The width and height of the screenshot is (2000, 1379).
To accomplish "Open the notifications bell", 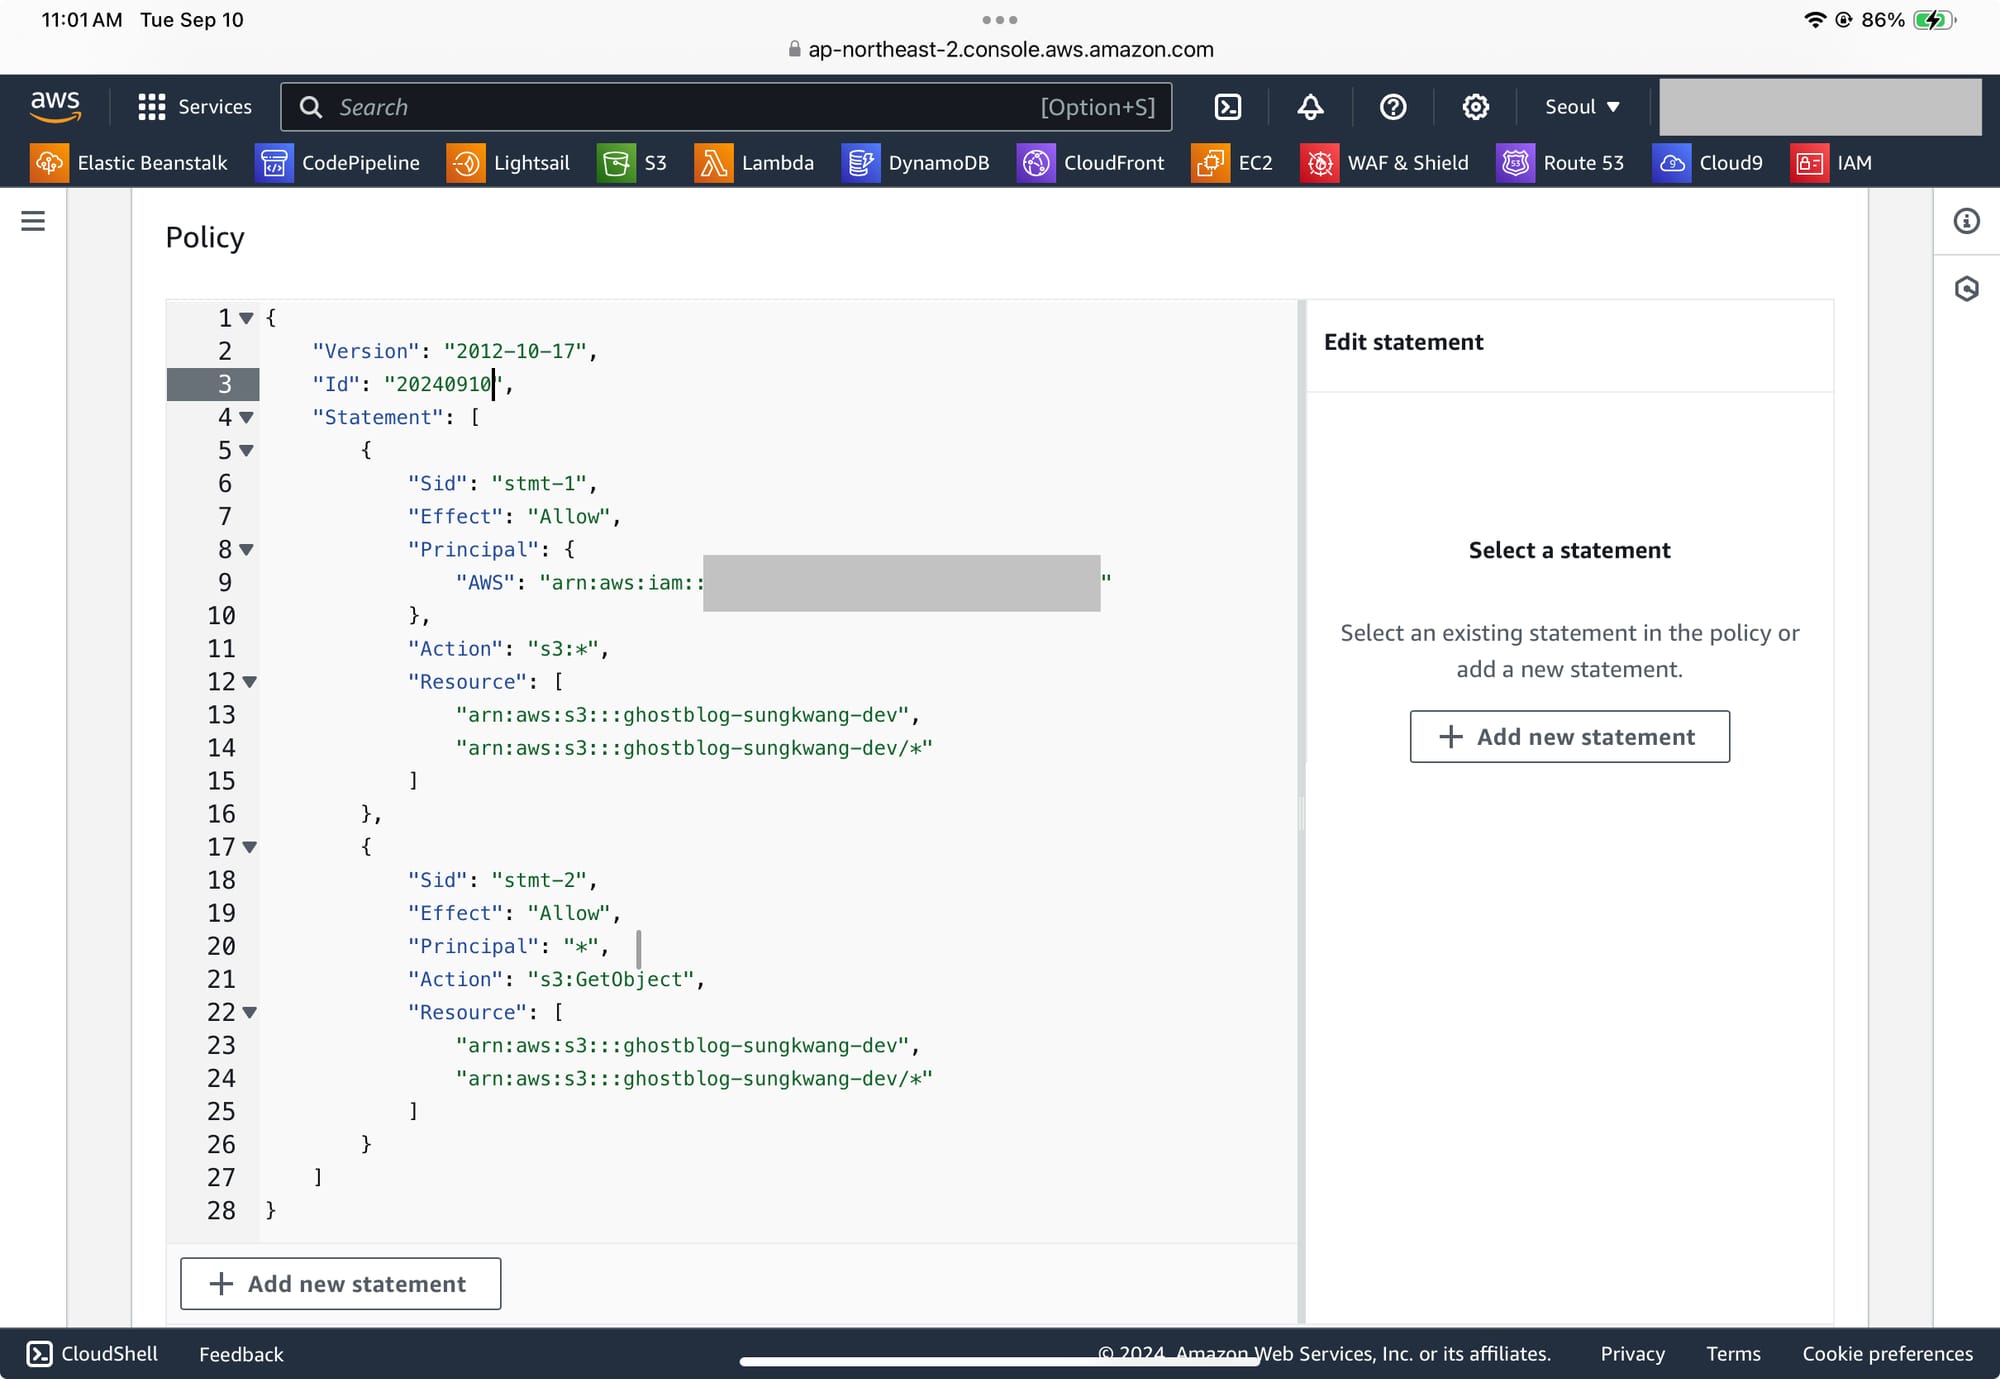I will tap(1310, 107).
